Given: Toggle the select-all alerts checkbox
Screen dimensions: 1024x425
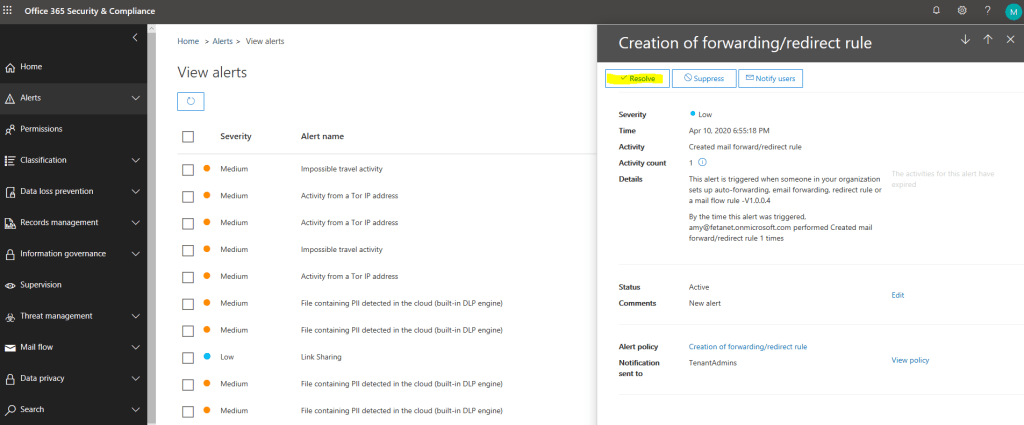Looking at the screenshot, I should pos(188,136).
